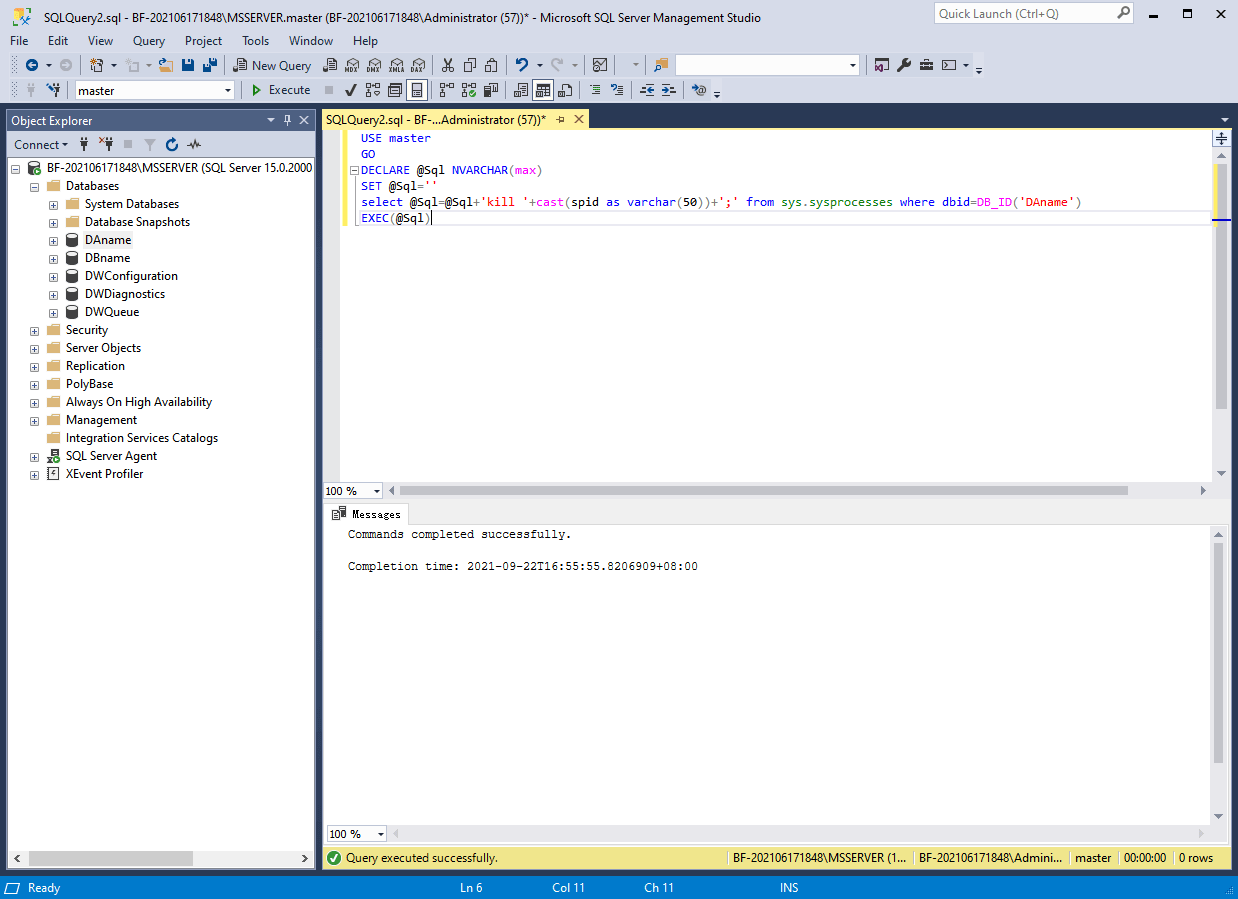Click the New Query button

(272, 65)
